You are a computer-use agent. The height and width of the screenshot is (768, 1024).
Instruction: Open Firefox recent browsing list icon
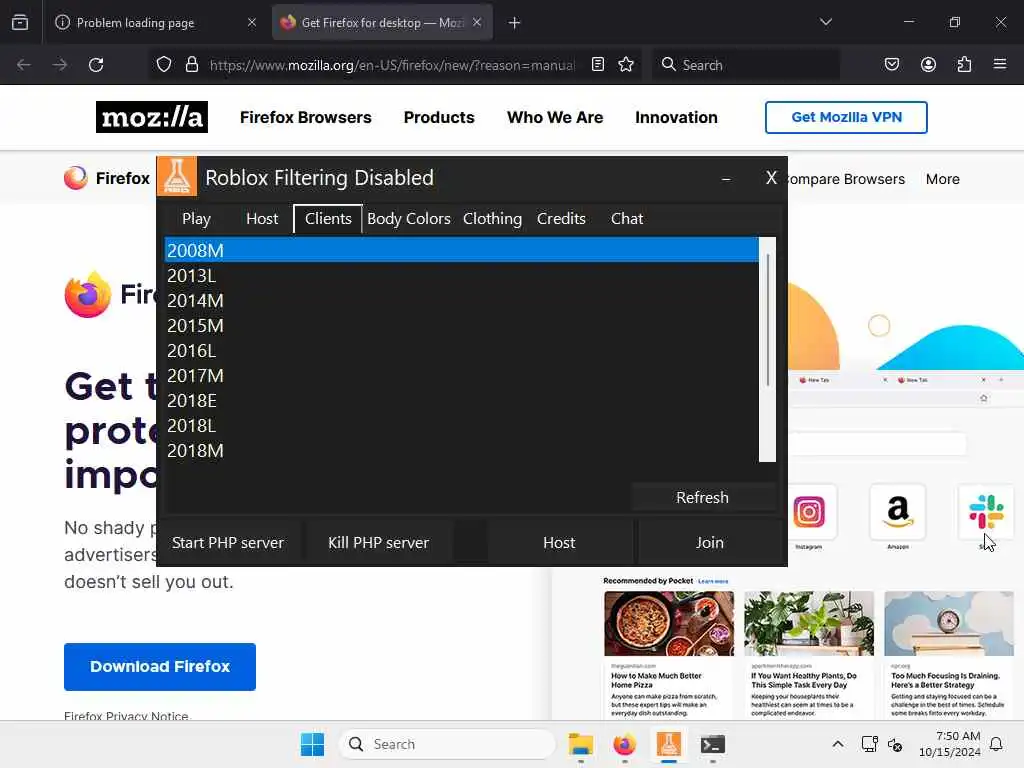pyautogui.click(x=20, y=23)
